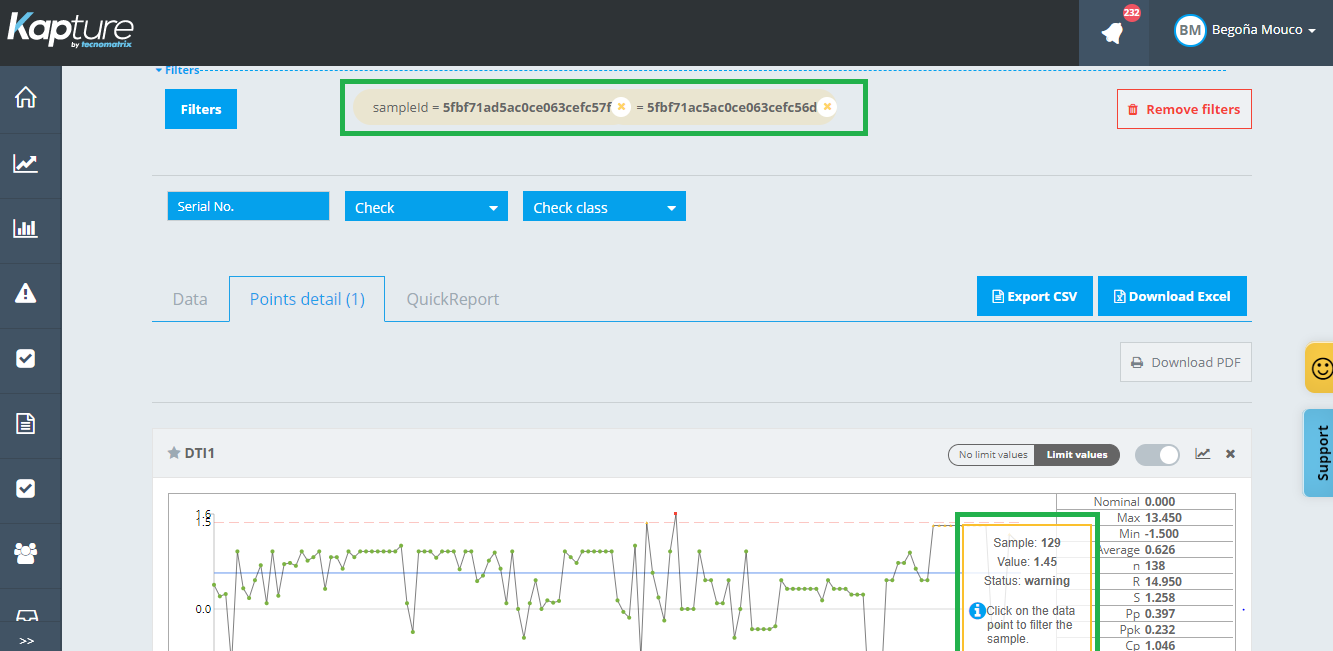Click the red out-of-limit data point on chart
This screenshot has width=1333, height=651.
[x=675, y=514]
